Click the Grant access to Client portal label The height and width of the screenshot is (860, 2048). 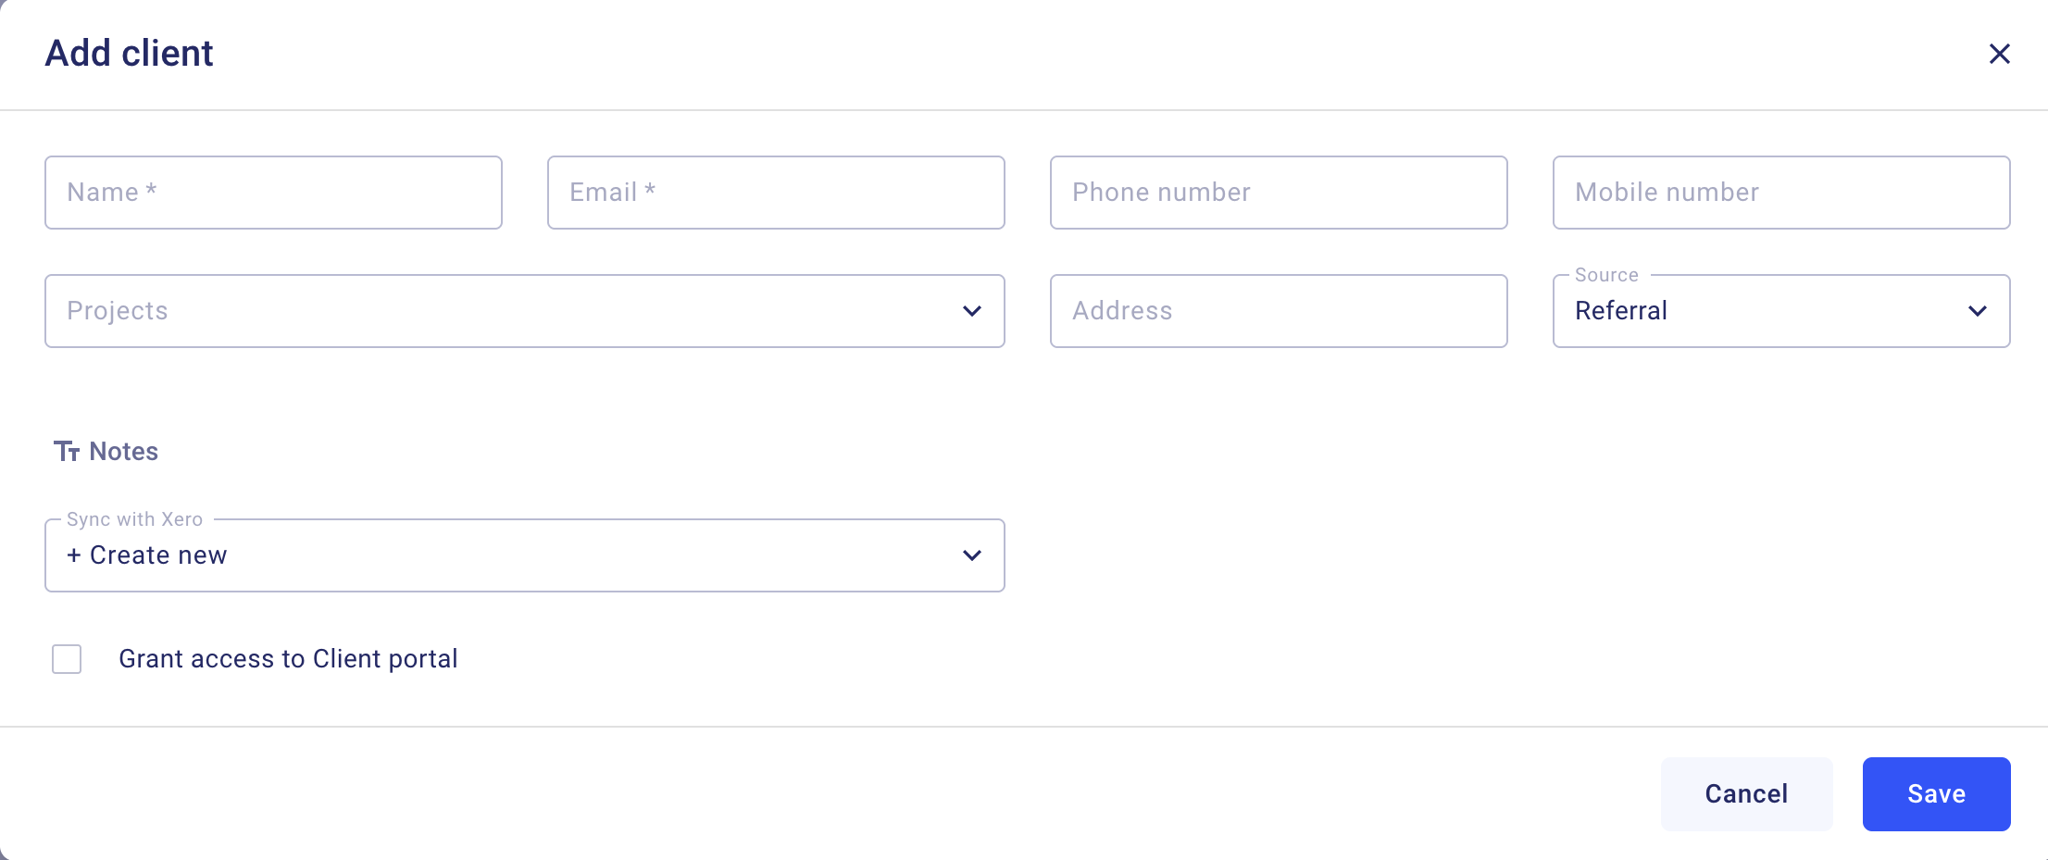click(288, 659)
